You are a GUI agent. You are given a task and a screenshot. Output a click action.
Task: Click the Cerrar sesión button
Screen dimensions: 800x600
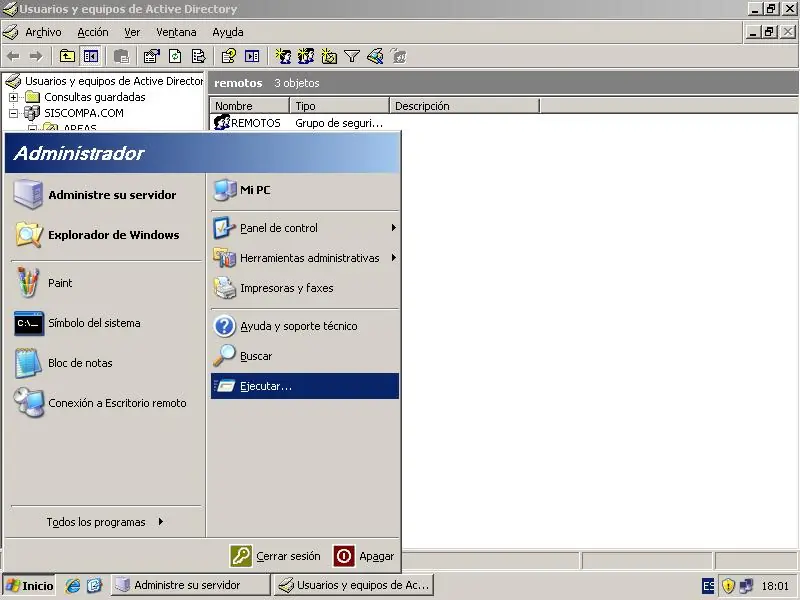pyautogui.click(x=276, y=556)
